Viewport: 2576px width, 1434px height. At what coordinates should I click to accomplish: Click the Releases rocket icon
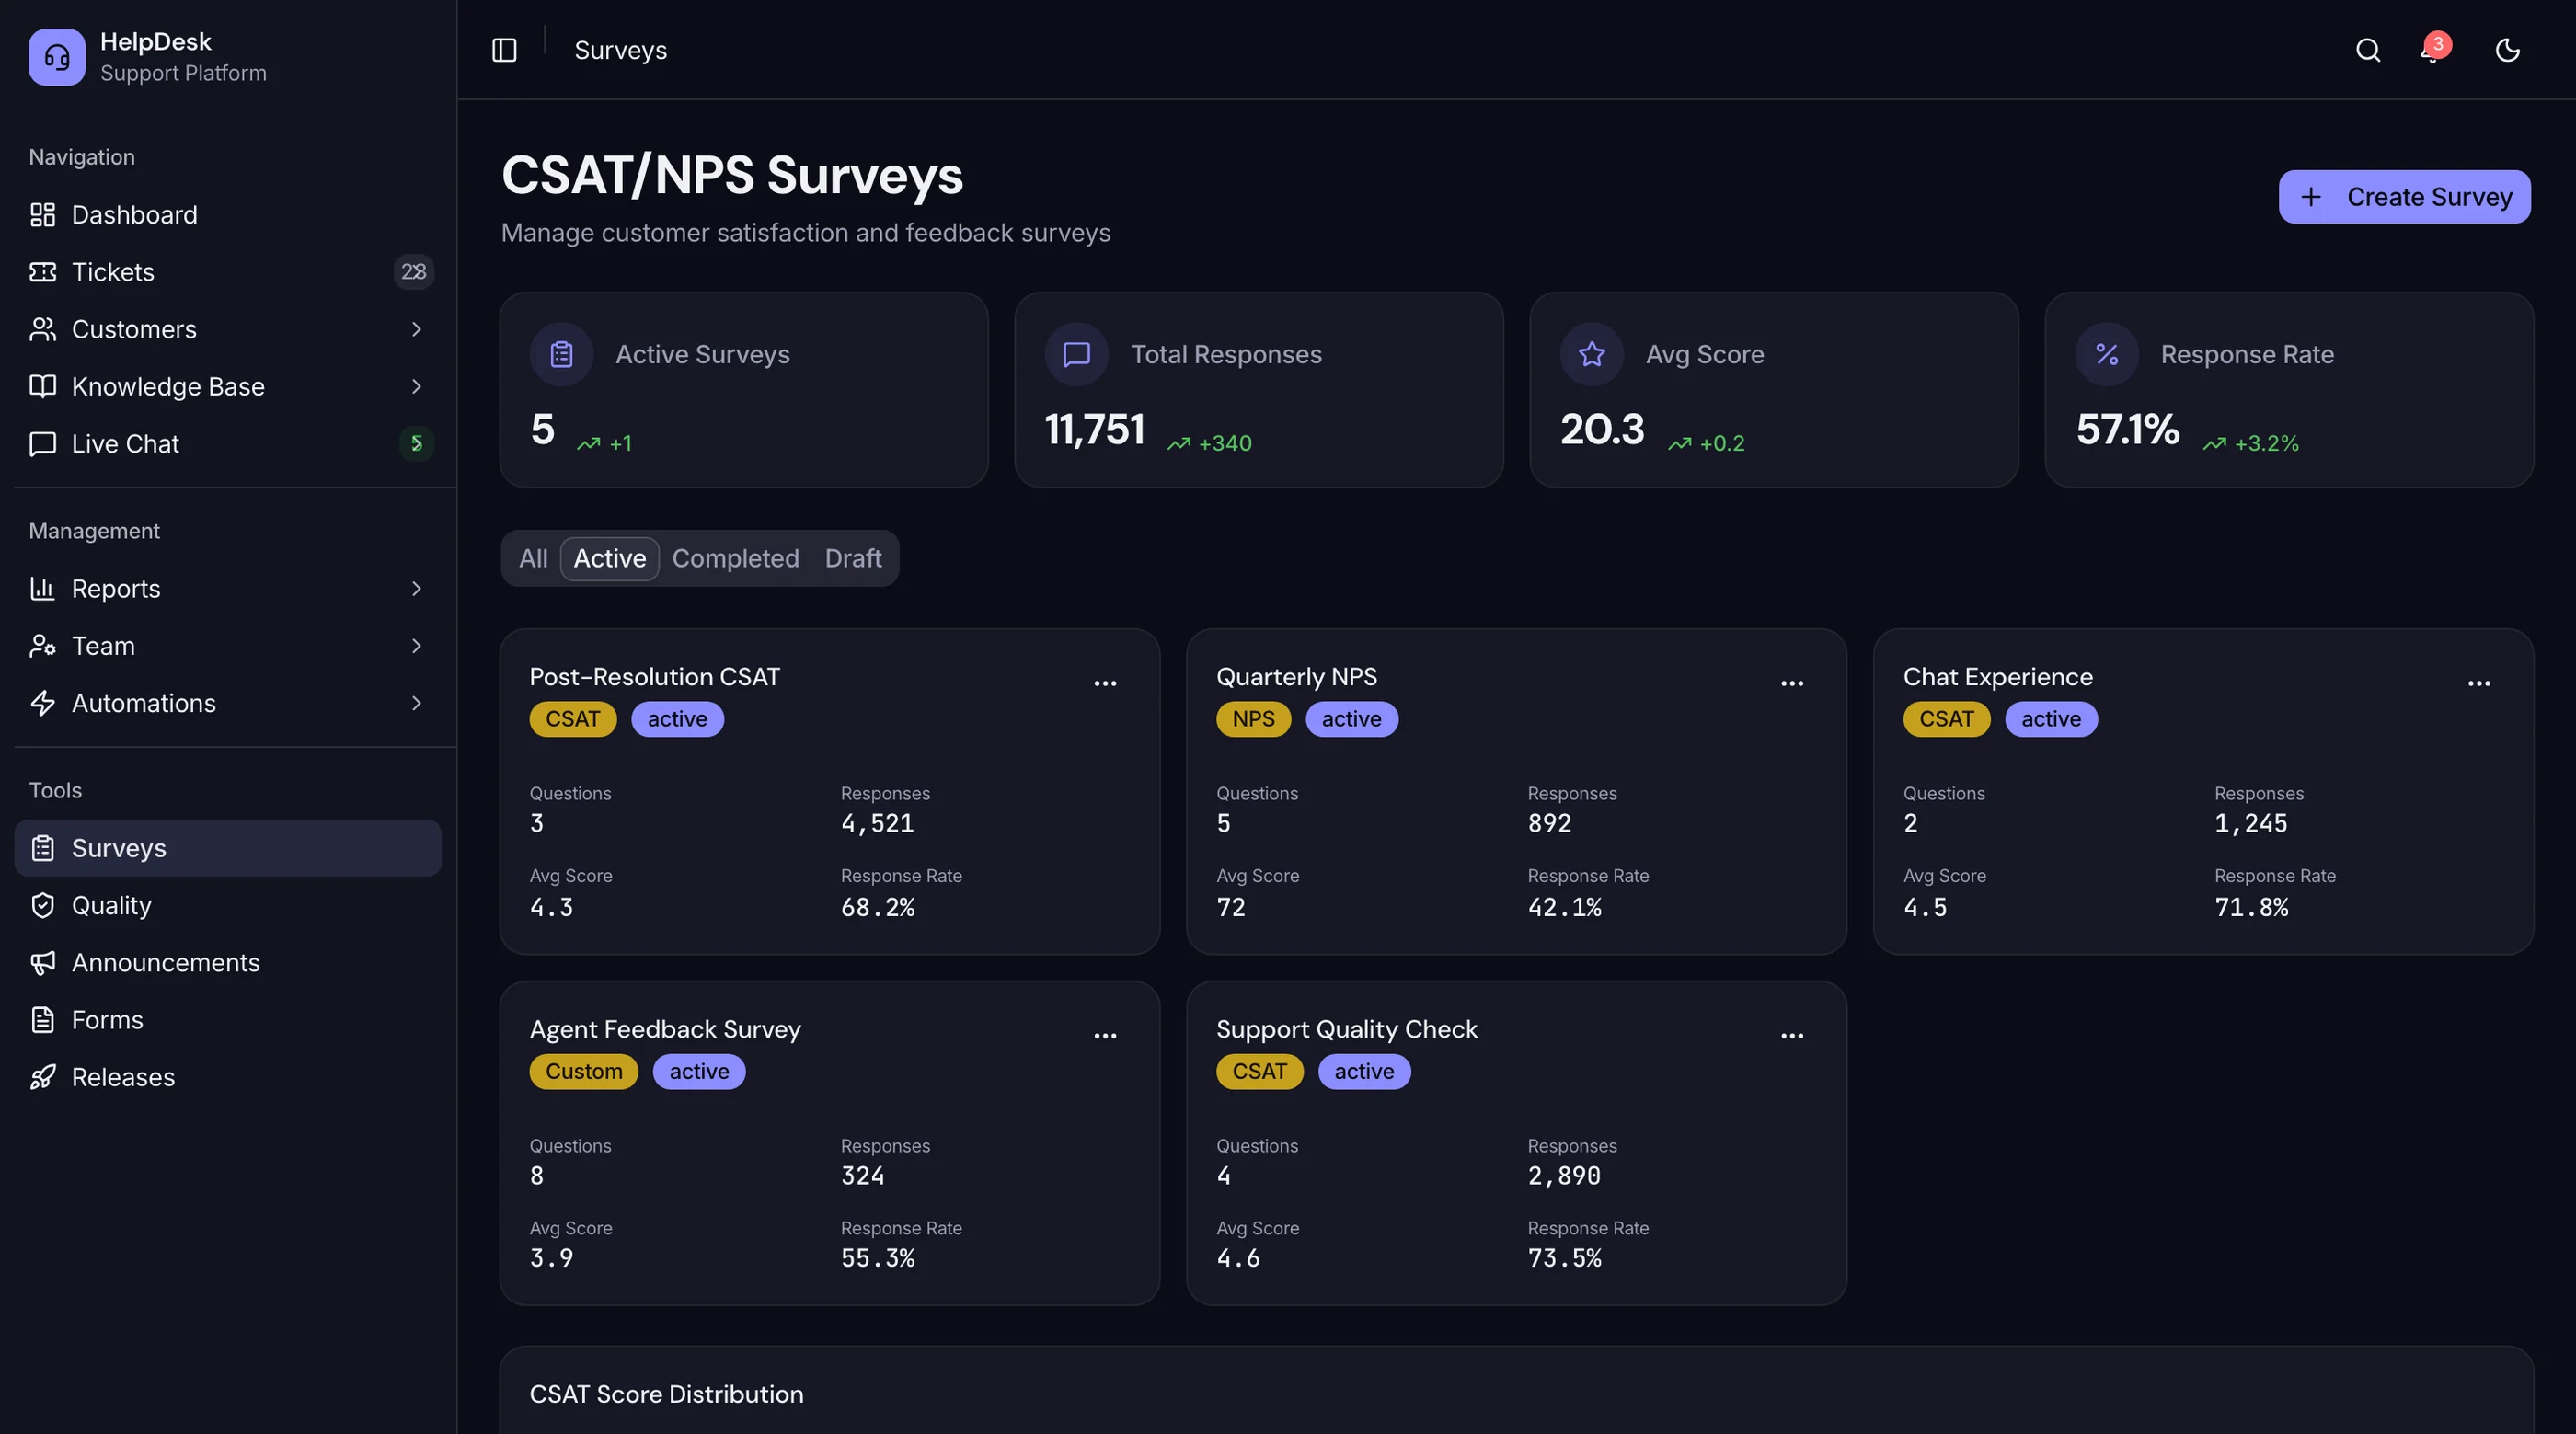click(43, 1077)
